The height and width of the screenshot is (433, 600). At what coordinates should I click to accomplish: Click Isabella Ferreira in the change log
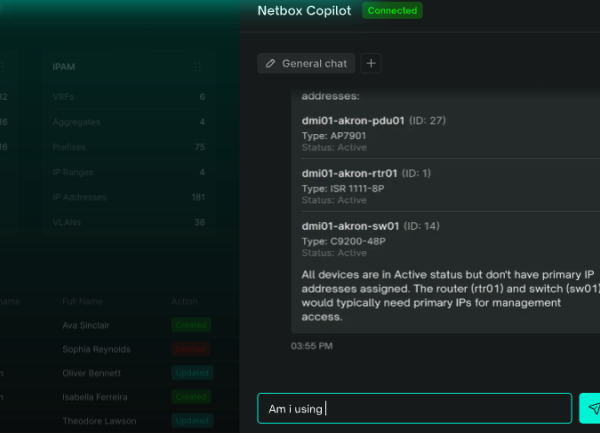pos(95,397)
